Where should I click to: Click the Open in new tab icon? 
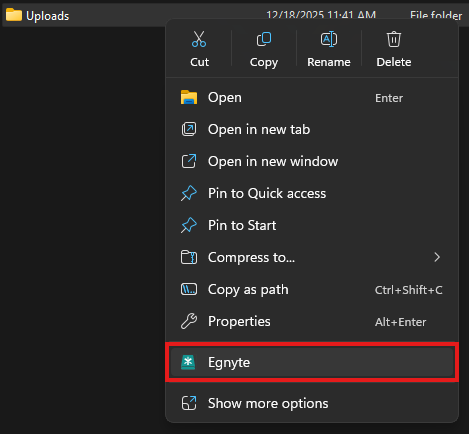(x=189, y=129)
